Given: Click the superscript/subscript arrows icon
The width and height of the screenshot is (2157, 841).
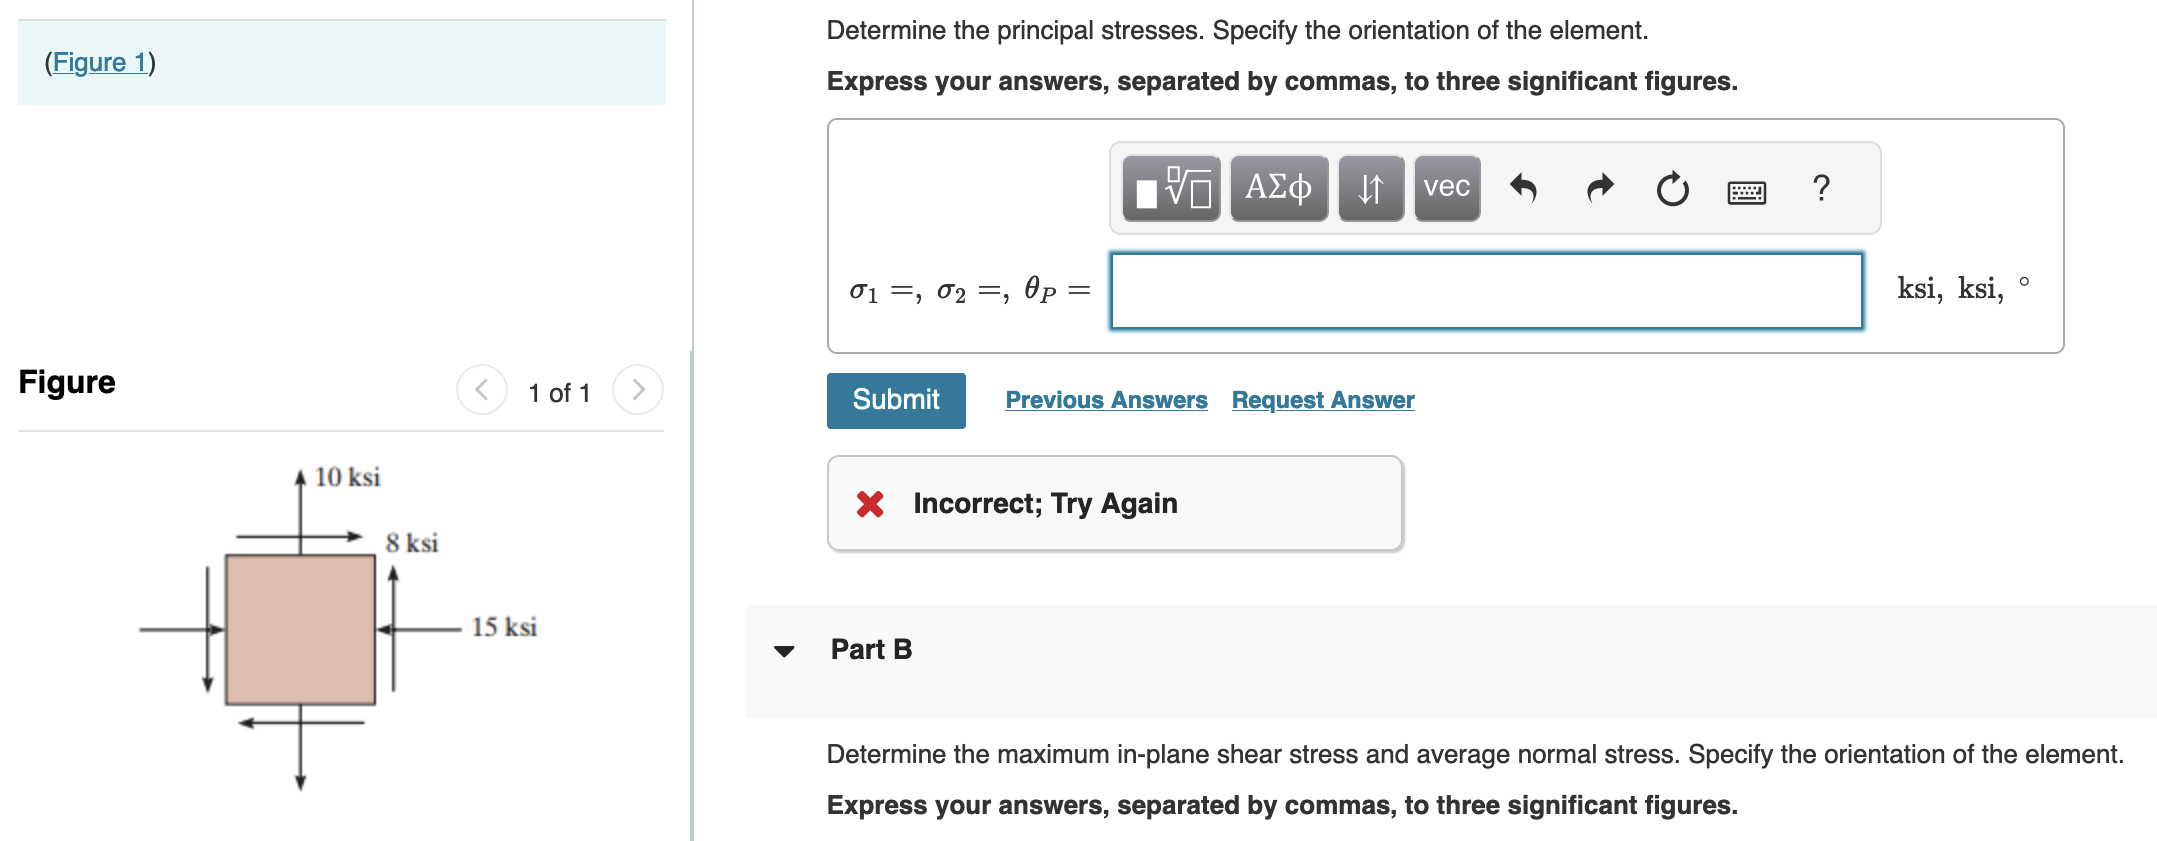Looking at the screenshot, I should point(1370,188).
